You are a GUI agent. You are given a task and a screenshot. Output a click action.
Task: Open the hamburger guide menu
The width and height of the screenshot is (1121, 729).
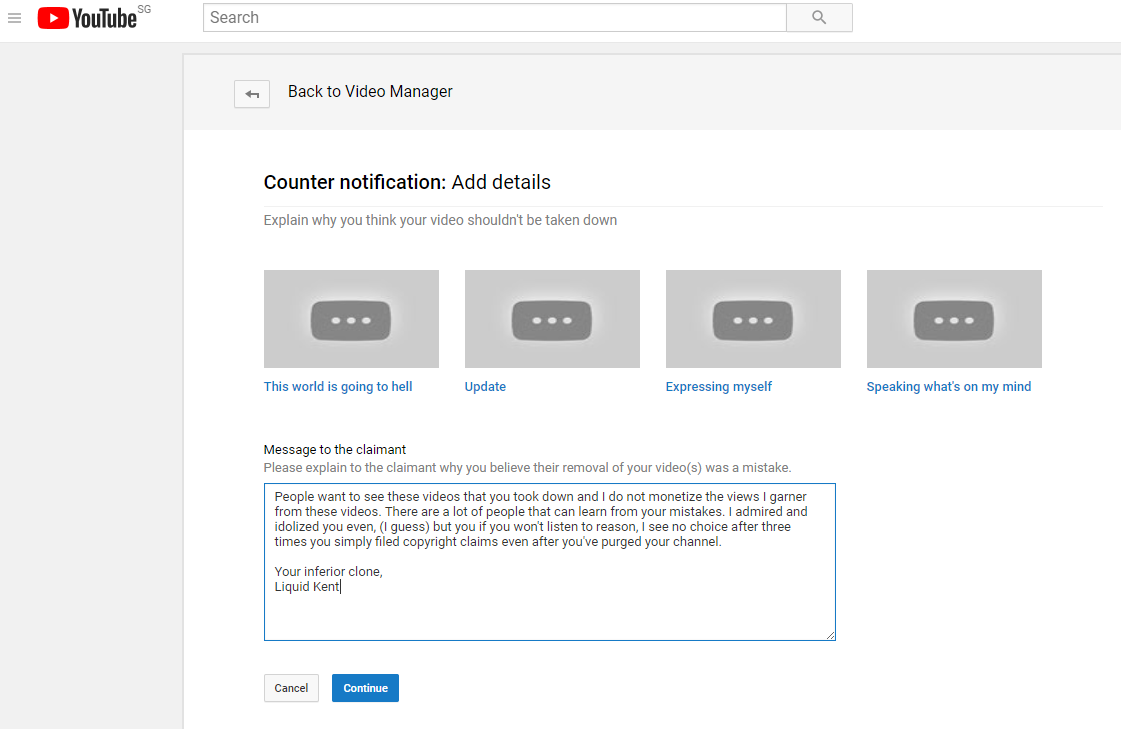[14, 18]
